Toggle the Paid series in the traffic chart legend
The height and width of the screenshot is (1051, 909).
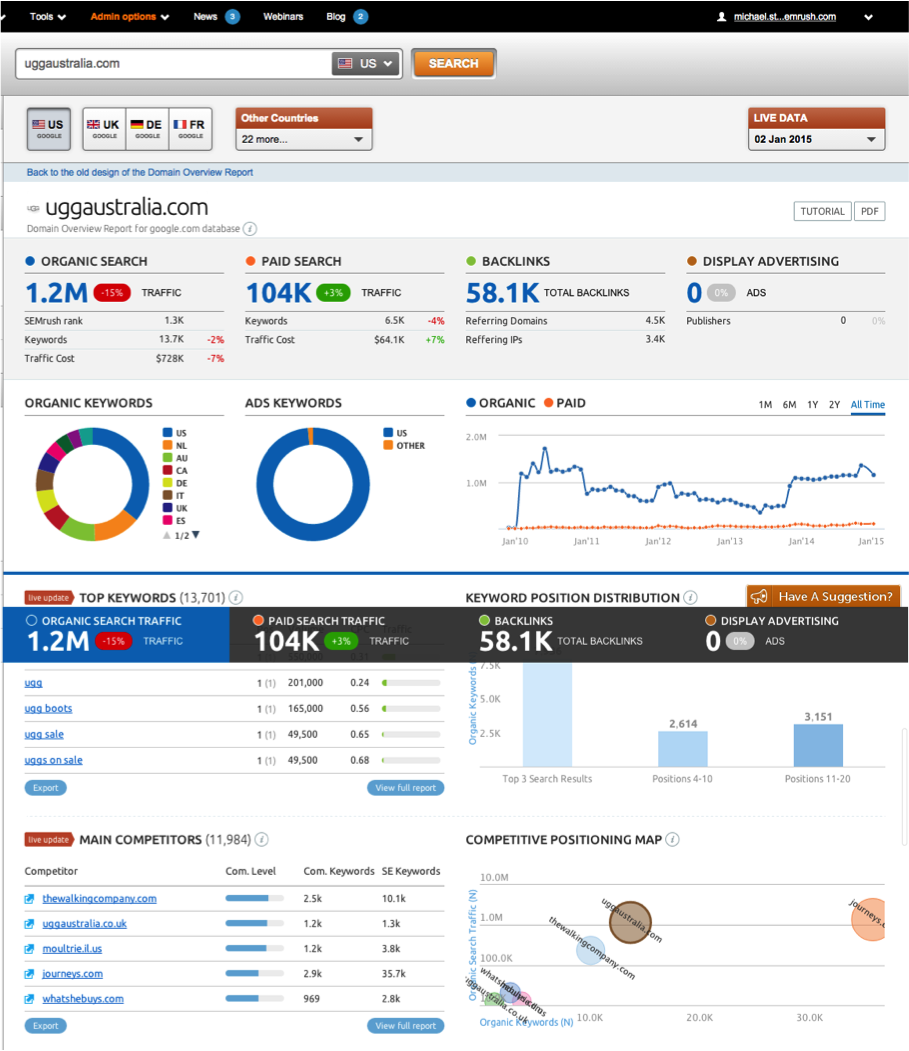564,403
